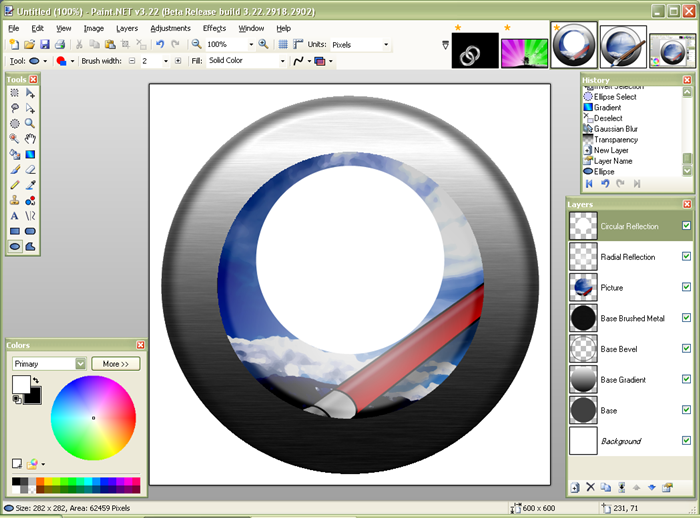Expand the blending mode dropdown in toolbar
The height and width of the screenshot is (518, 700).
(x=331, y=61)
